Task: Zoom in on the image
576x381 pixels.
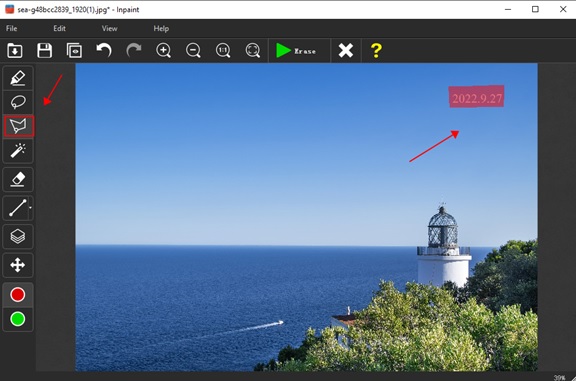Action: (x=163, y=50)
